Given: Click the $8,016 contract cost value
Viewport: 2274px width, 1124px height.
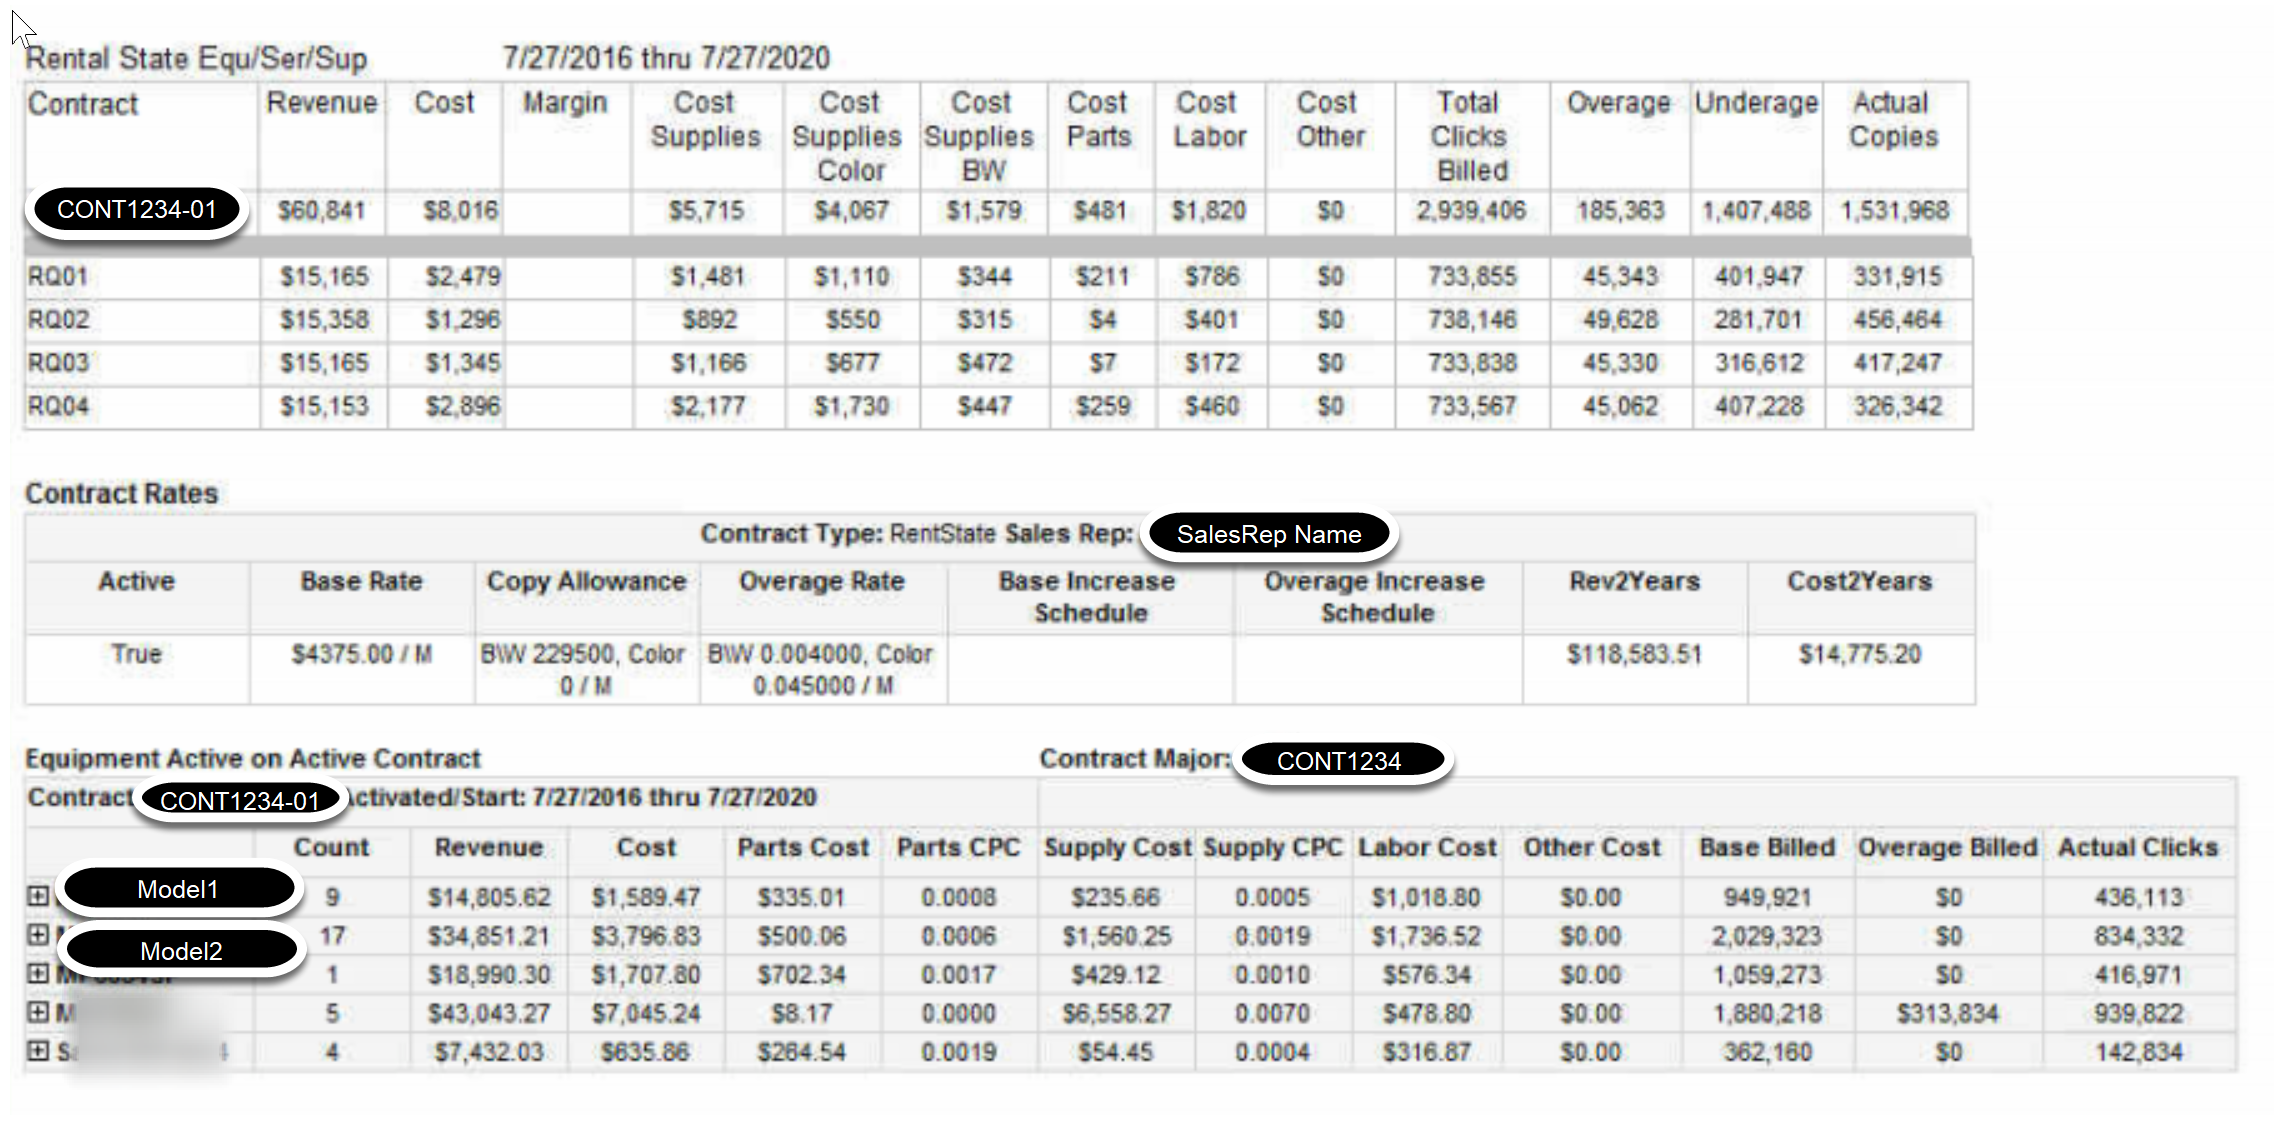Looking at the screenshot, I should (x=460, y=211).
